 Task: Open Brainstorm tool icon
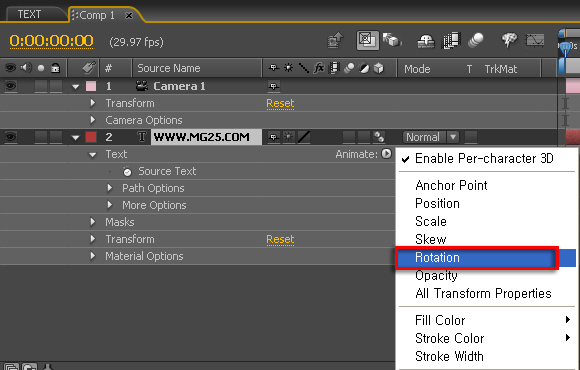click(509, 40)
